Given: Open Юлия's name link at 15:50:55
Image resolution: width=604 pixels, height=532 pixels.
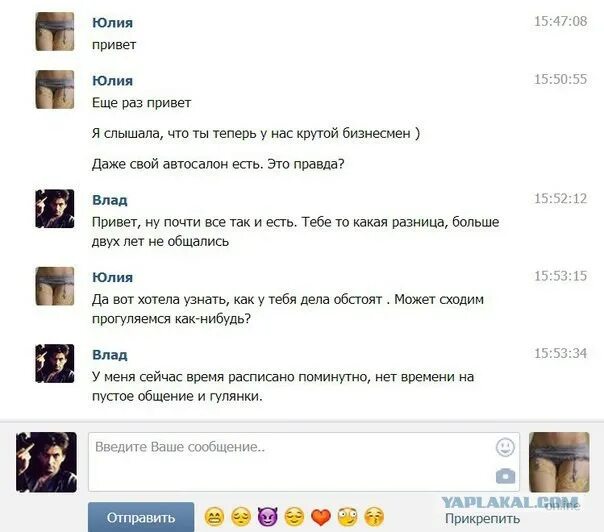Looking at the screenshot, I should coord(112,81).
